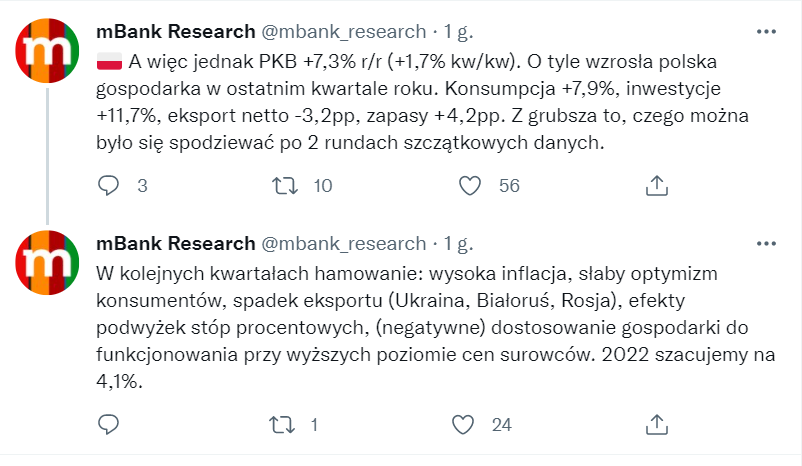802x466 pixels.
Task: Open second tweet's '1 g.' timestamp
Action: 458,244
